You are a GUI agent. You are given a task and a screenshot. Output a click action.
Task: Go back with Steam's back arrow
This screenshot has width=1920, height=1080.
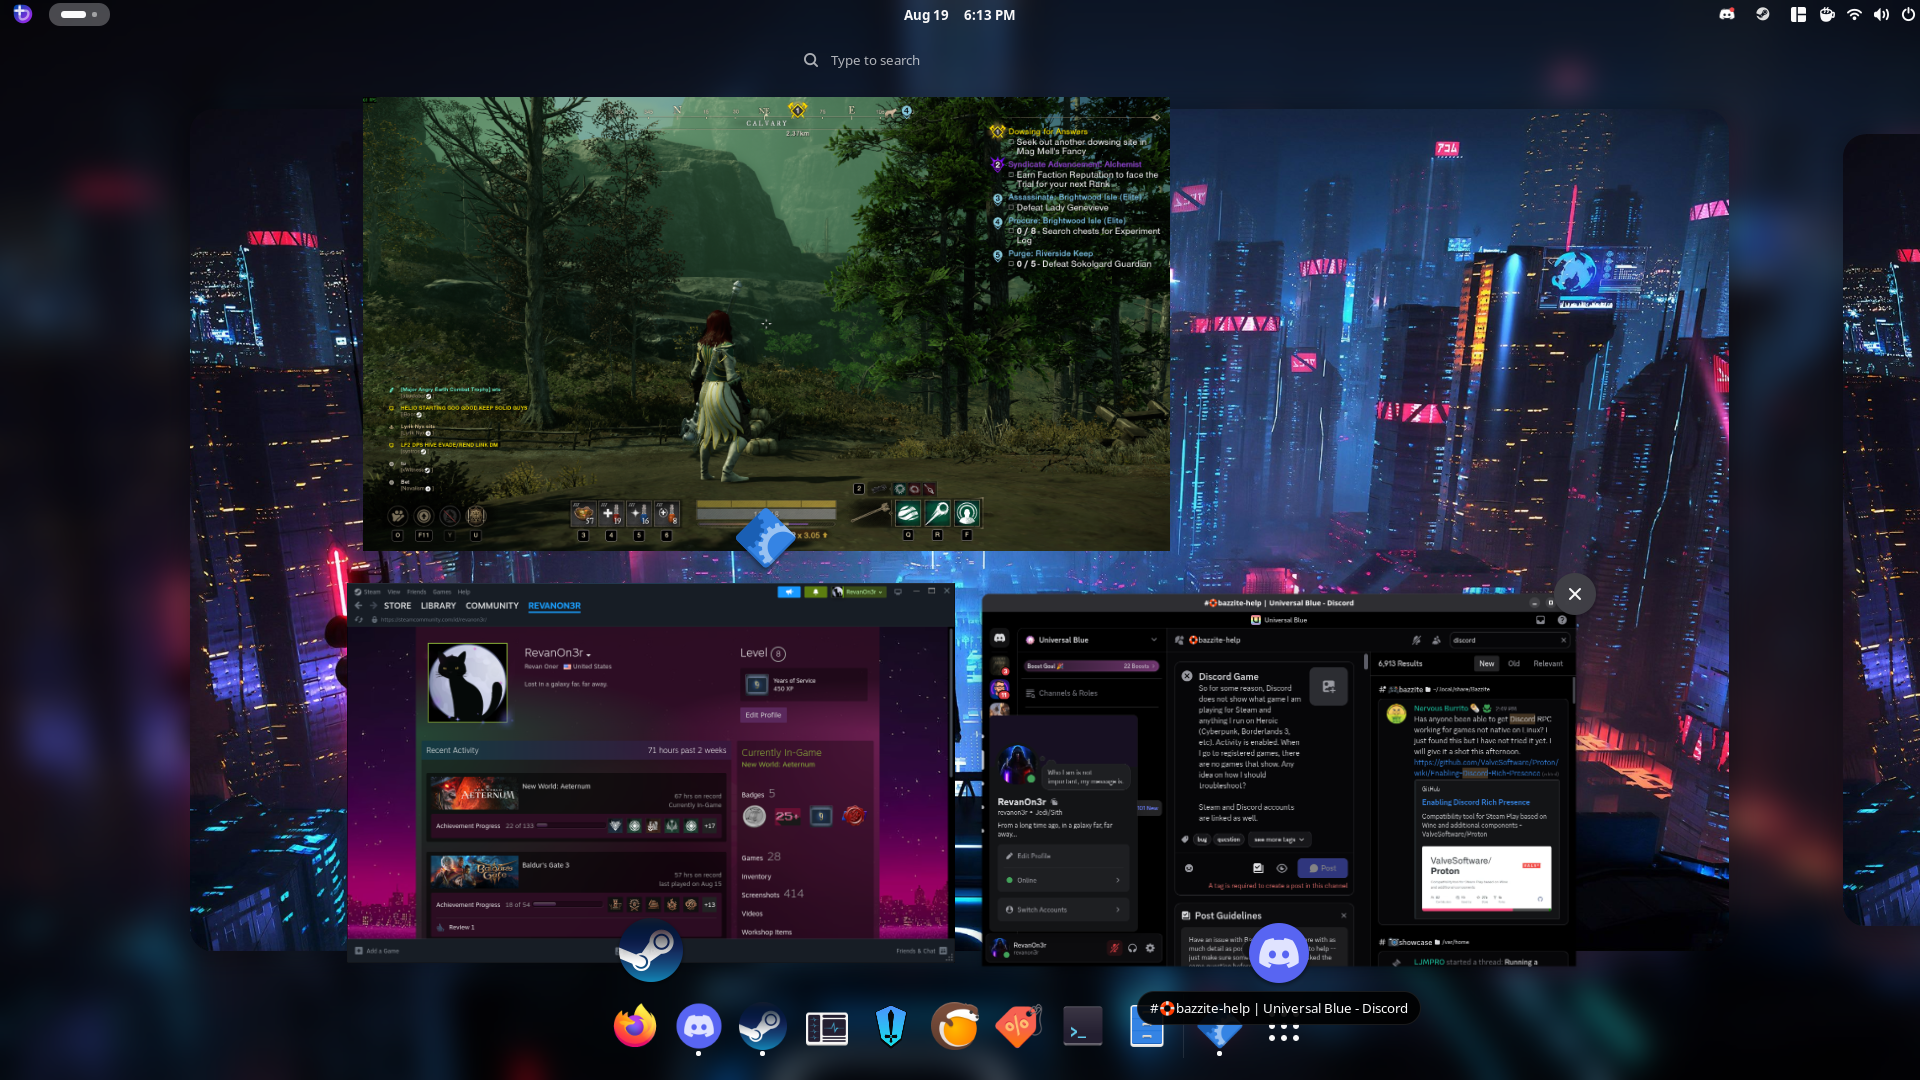358,606
